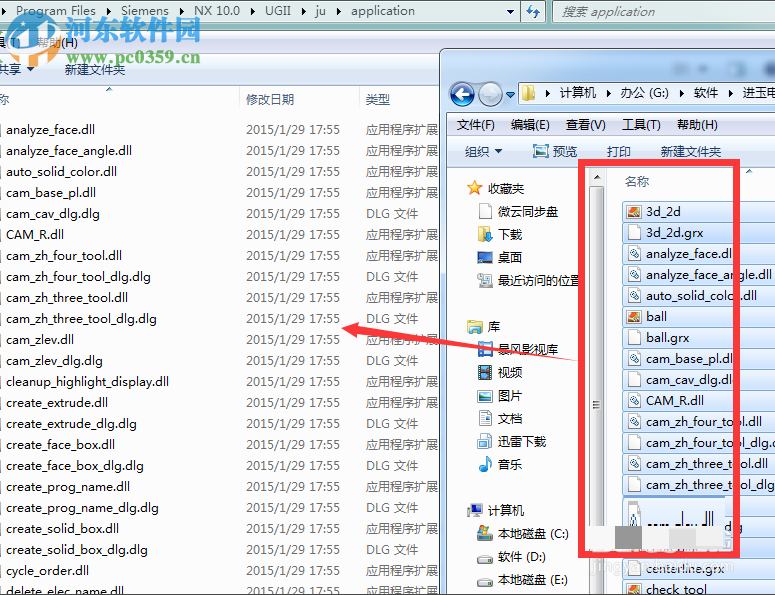Click the 库 libraries icon

click(x=474, y=327)
